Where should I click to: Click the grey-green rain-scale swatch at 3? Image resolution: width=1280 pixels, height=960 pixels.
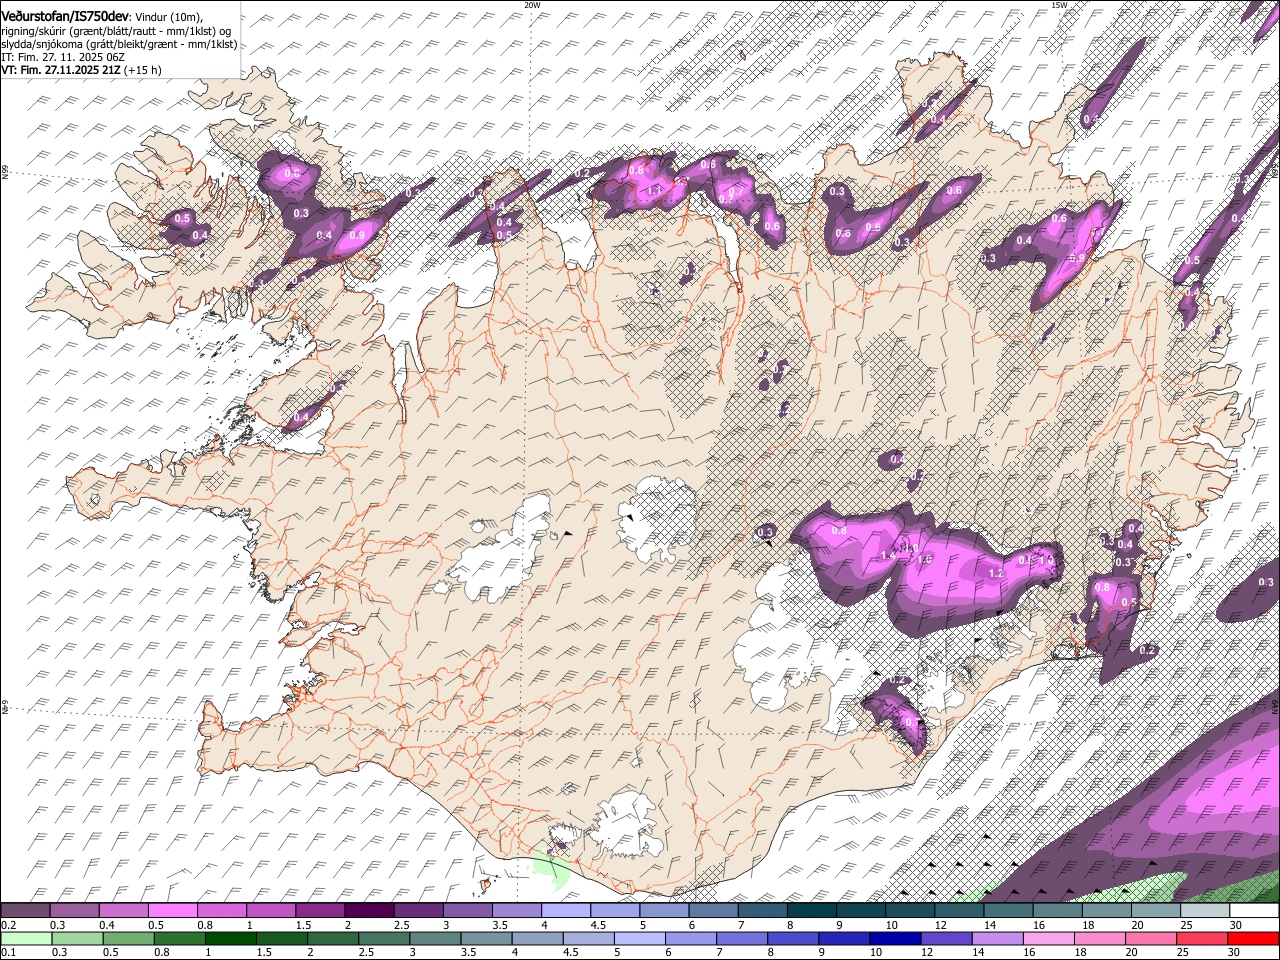(435, 938)
